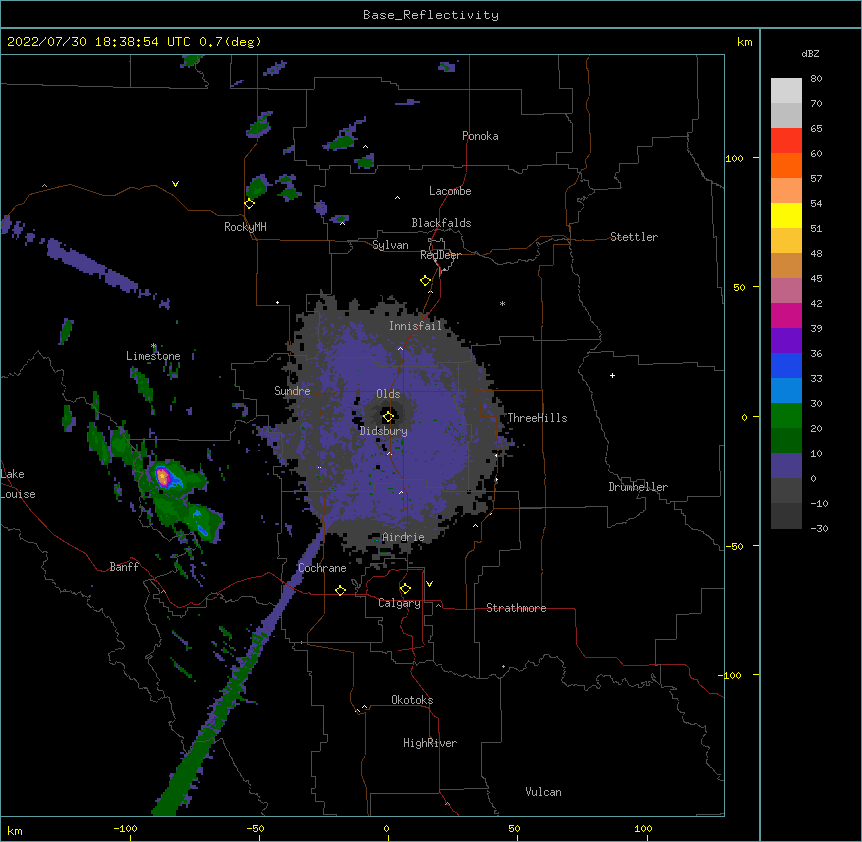Viewport: 862px width, 842px height.
Task: Click the Innisfail city label
Action: (x=415, y=326)
